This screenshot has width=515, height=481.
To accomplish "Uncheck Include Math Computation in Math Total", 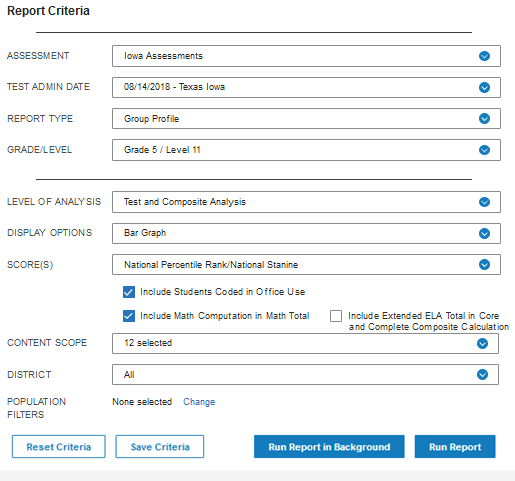I will point(129,316).
